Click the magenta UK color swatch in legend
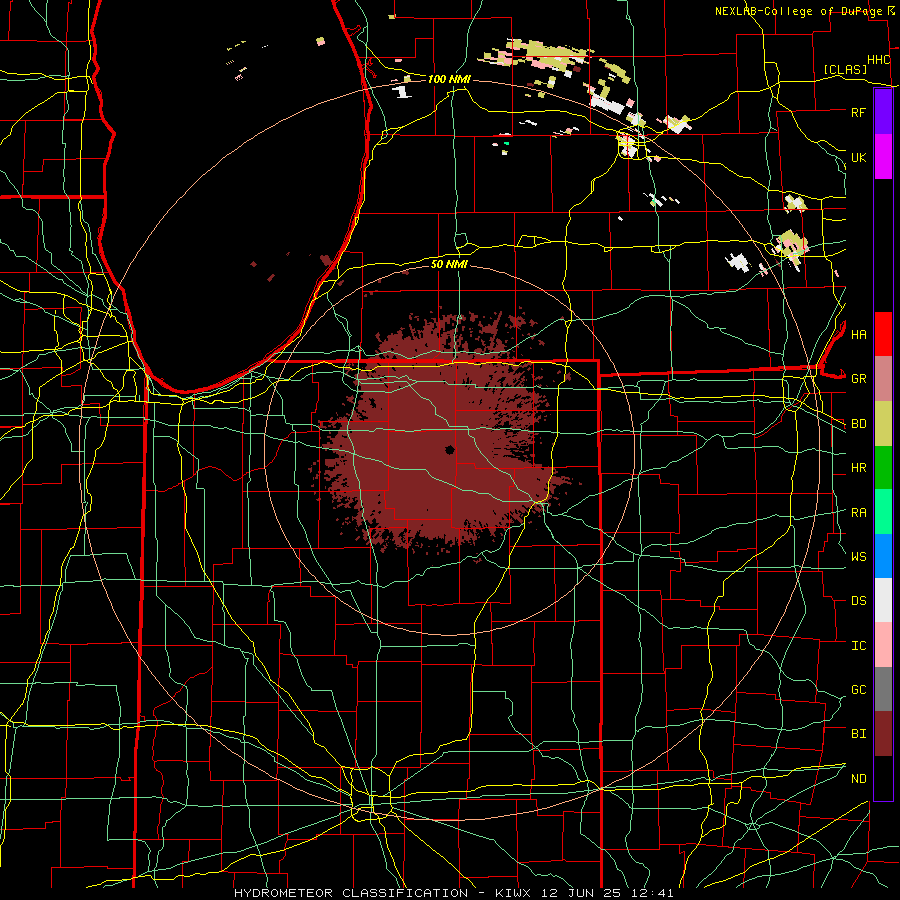 pyautogui.click(x=883, y=157)
